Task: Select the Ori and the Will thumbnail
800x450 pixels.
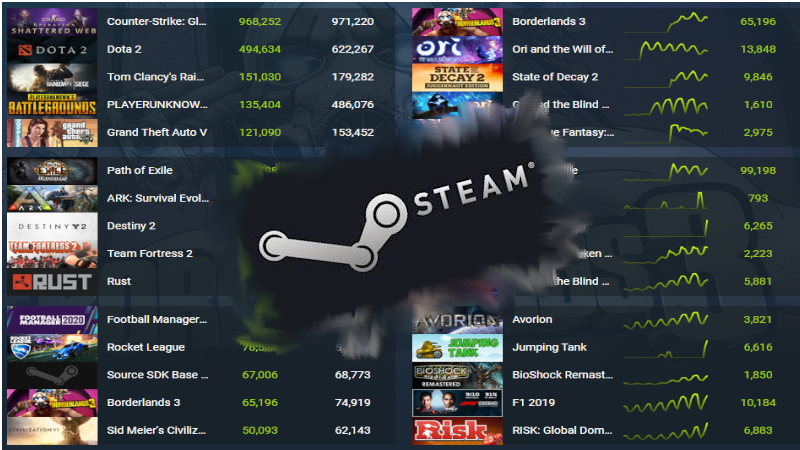Action: 457,49
